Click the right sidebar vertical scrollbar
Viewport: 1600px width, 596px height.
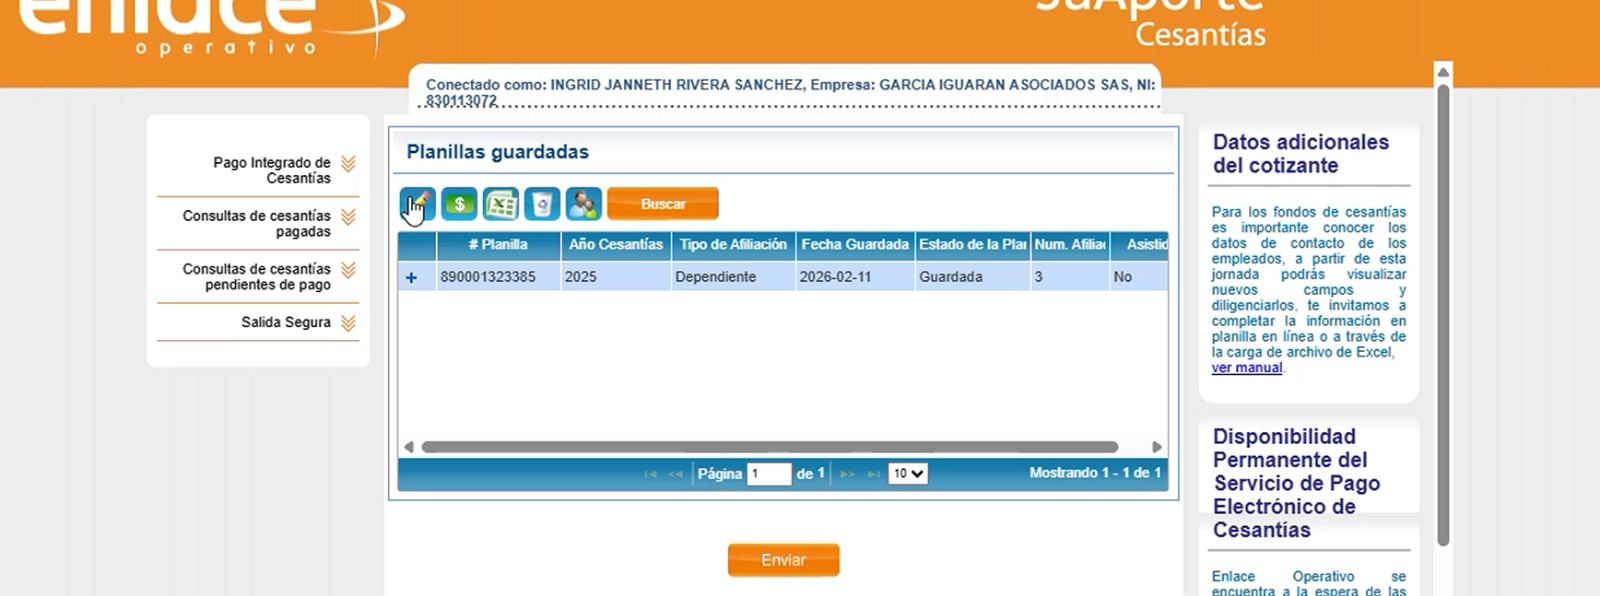coord(1443,315)
